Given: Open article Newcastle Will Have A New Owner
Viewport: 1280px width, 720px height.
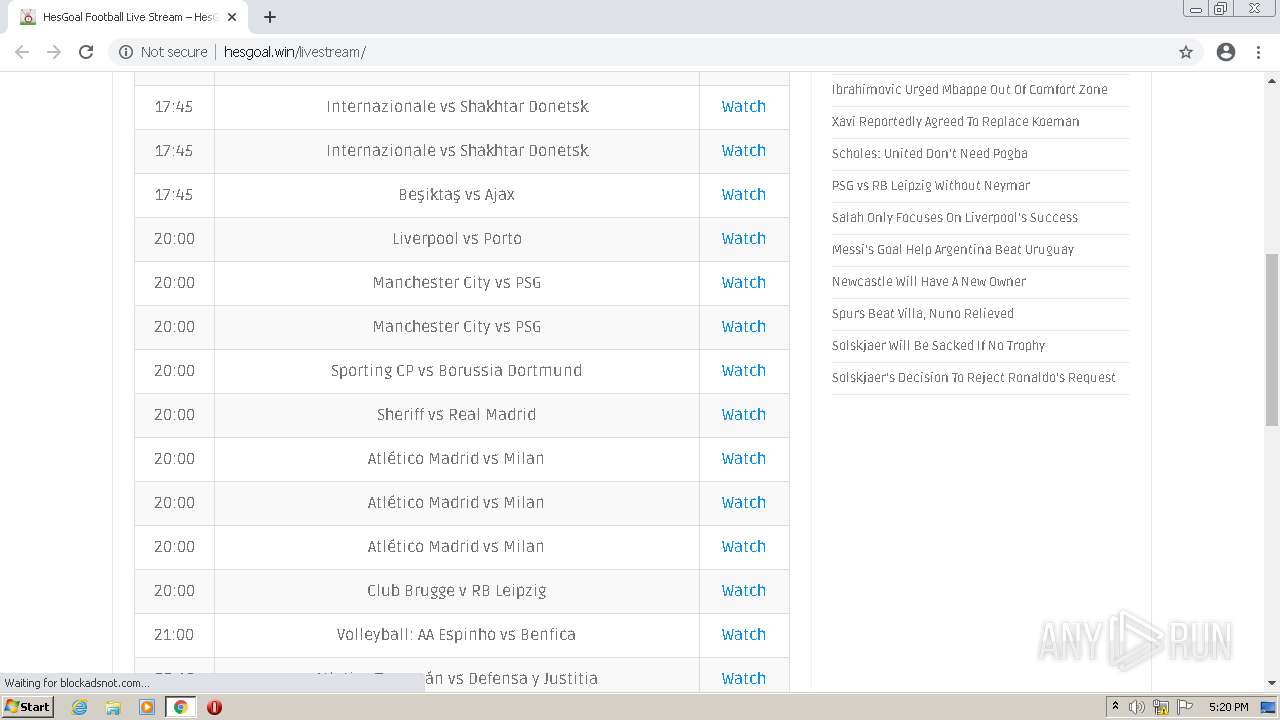Looking at the screenshot, I should pyautogui.click(x=928, y=282).
